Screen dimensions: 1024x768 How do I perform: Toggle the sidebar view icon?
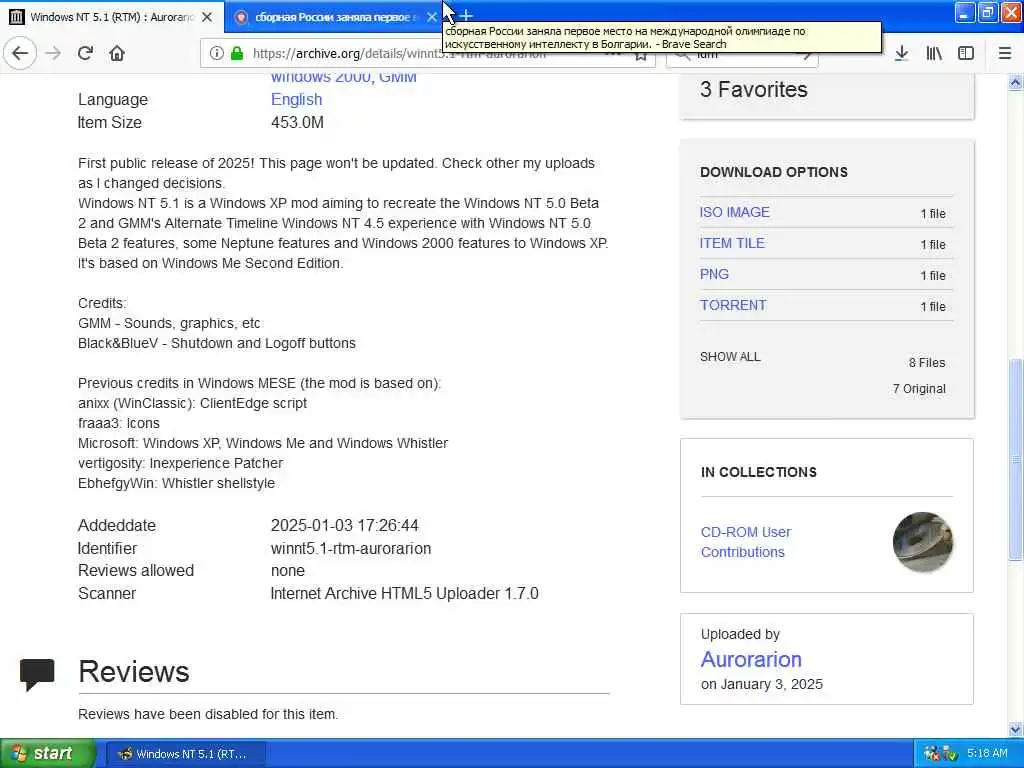[x=966, y=53]
